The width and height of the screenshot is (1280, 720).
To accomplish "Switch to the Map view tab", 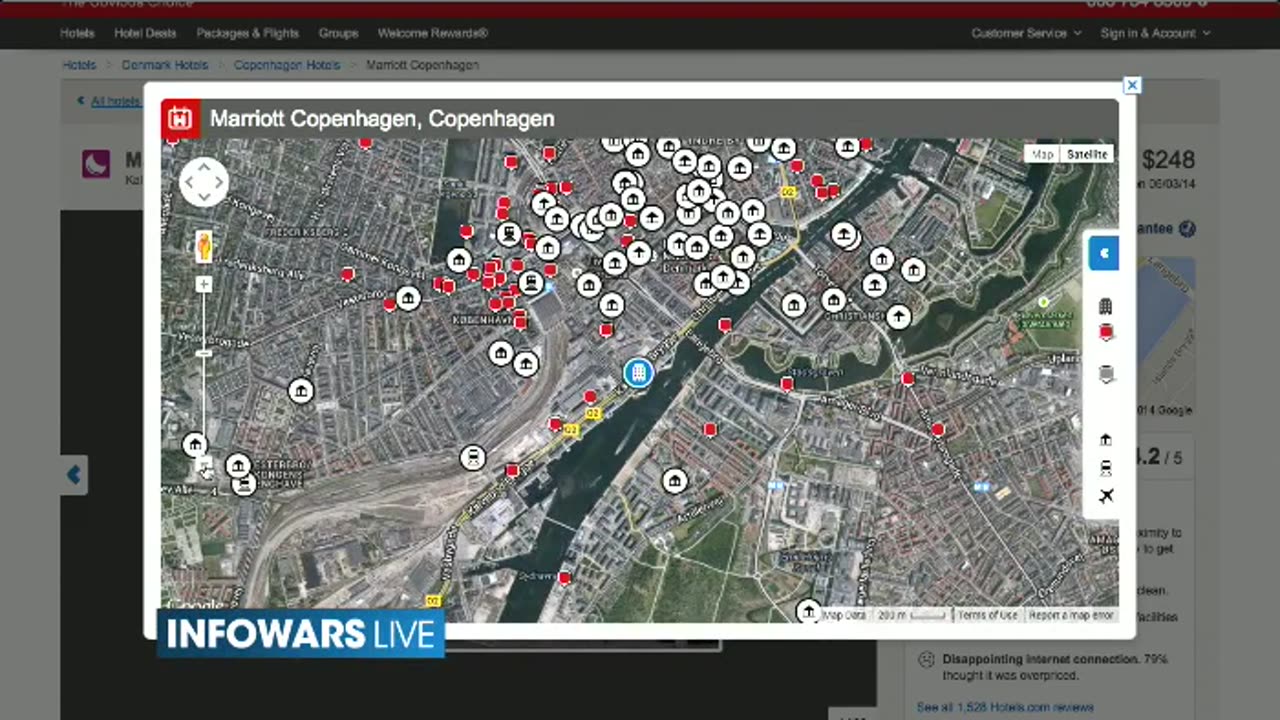I will 1043,154.
